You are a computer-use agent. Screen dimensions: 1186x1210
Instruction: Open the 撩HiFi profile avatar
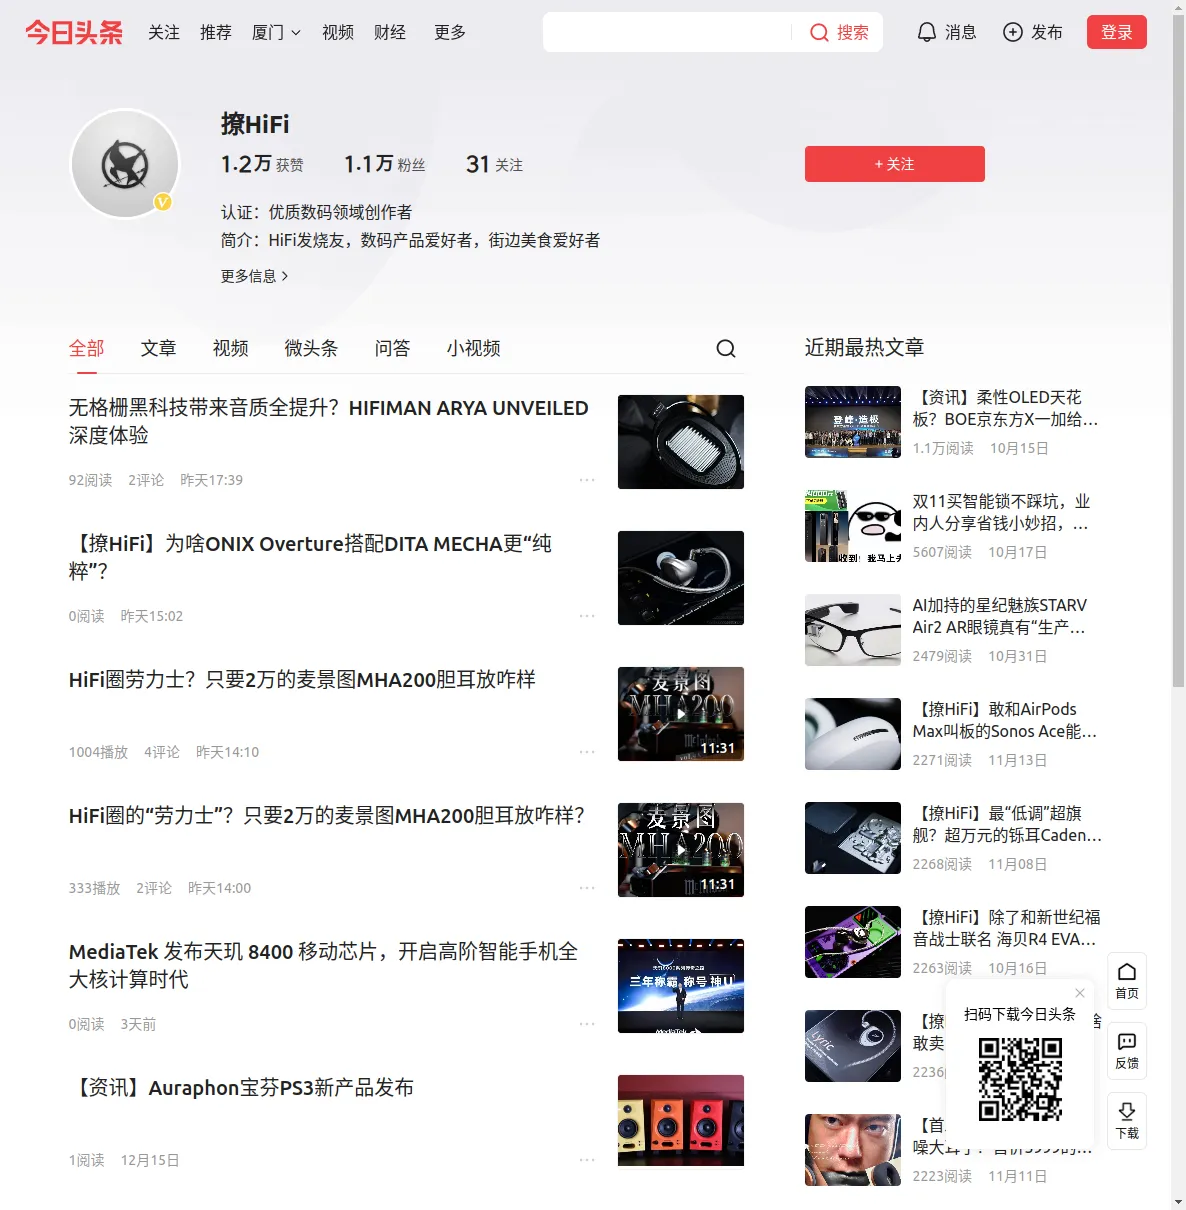[x=125, y=163]
